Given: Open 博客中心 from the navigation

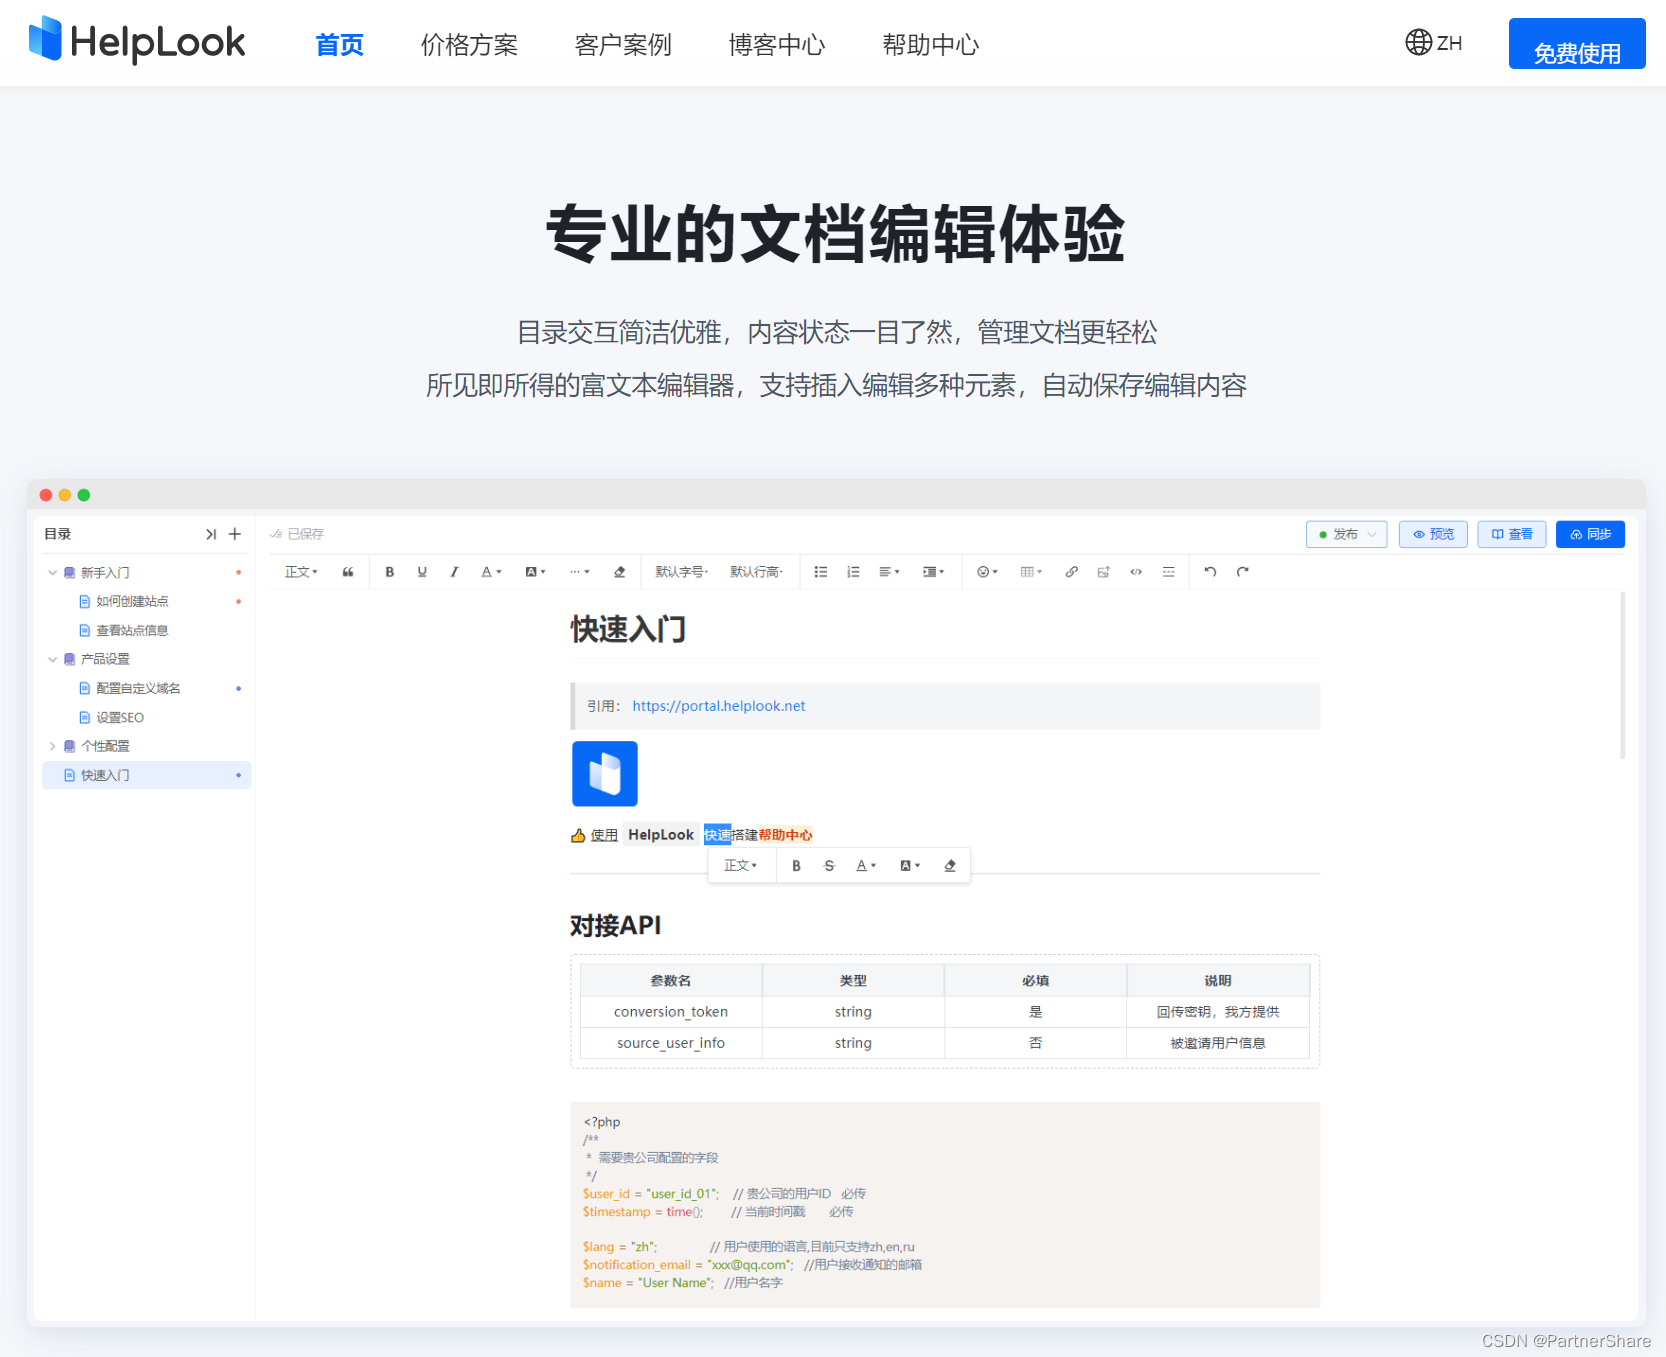Looking at the screenshot, I should (777, 45).
